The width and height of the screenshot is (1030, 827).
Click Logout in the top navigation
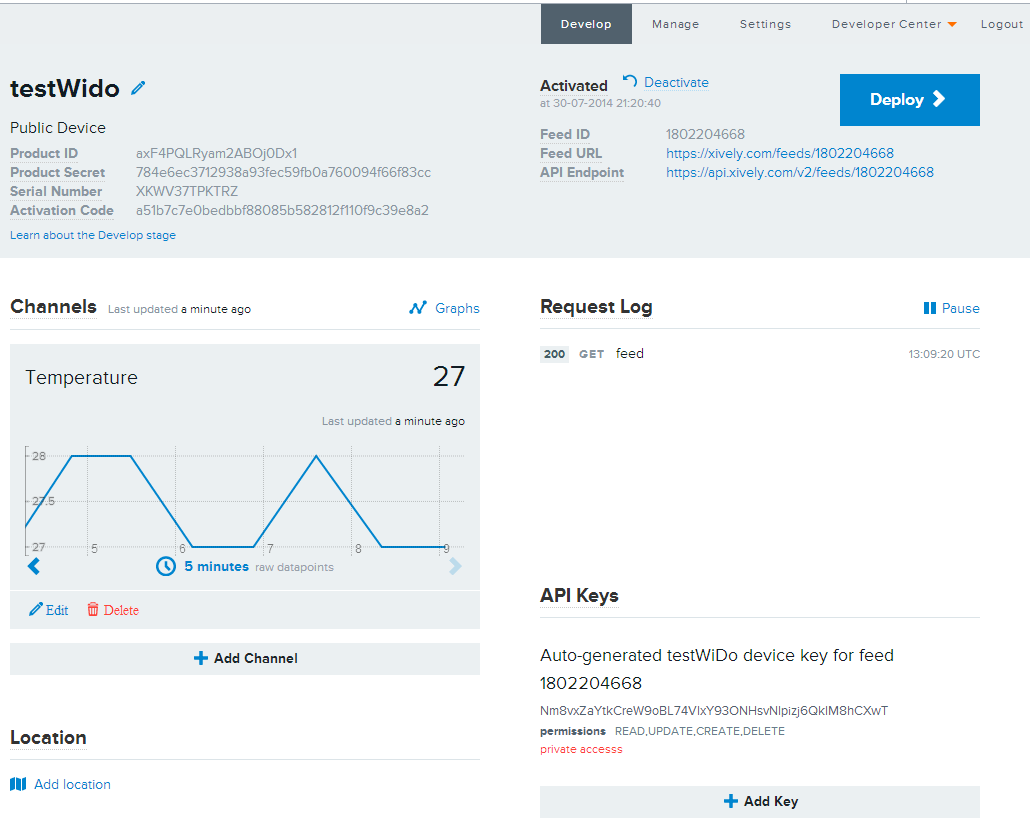[x=1002, y=24]
